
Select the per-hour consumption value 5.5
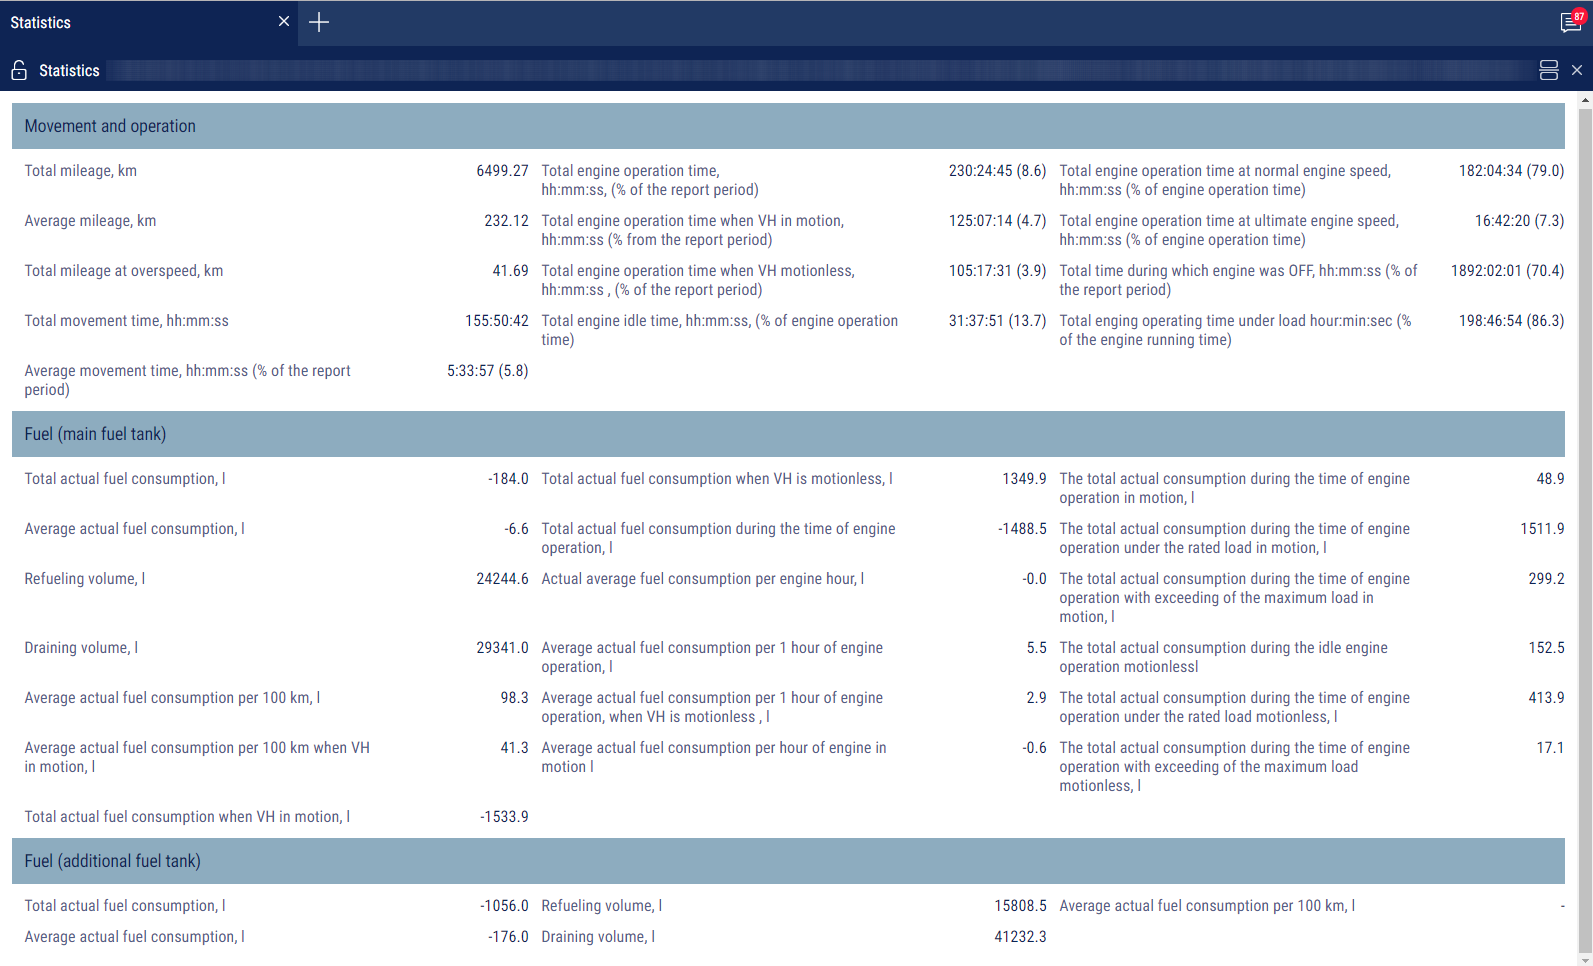click(1036, 648)
